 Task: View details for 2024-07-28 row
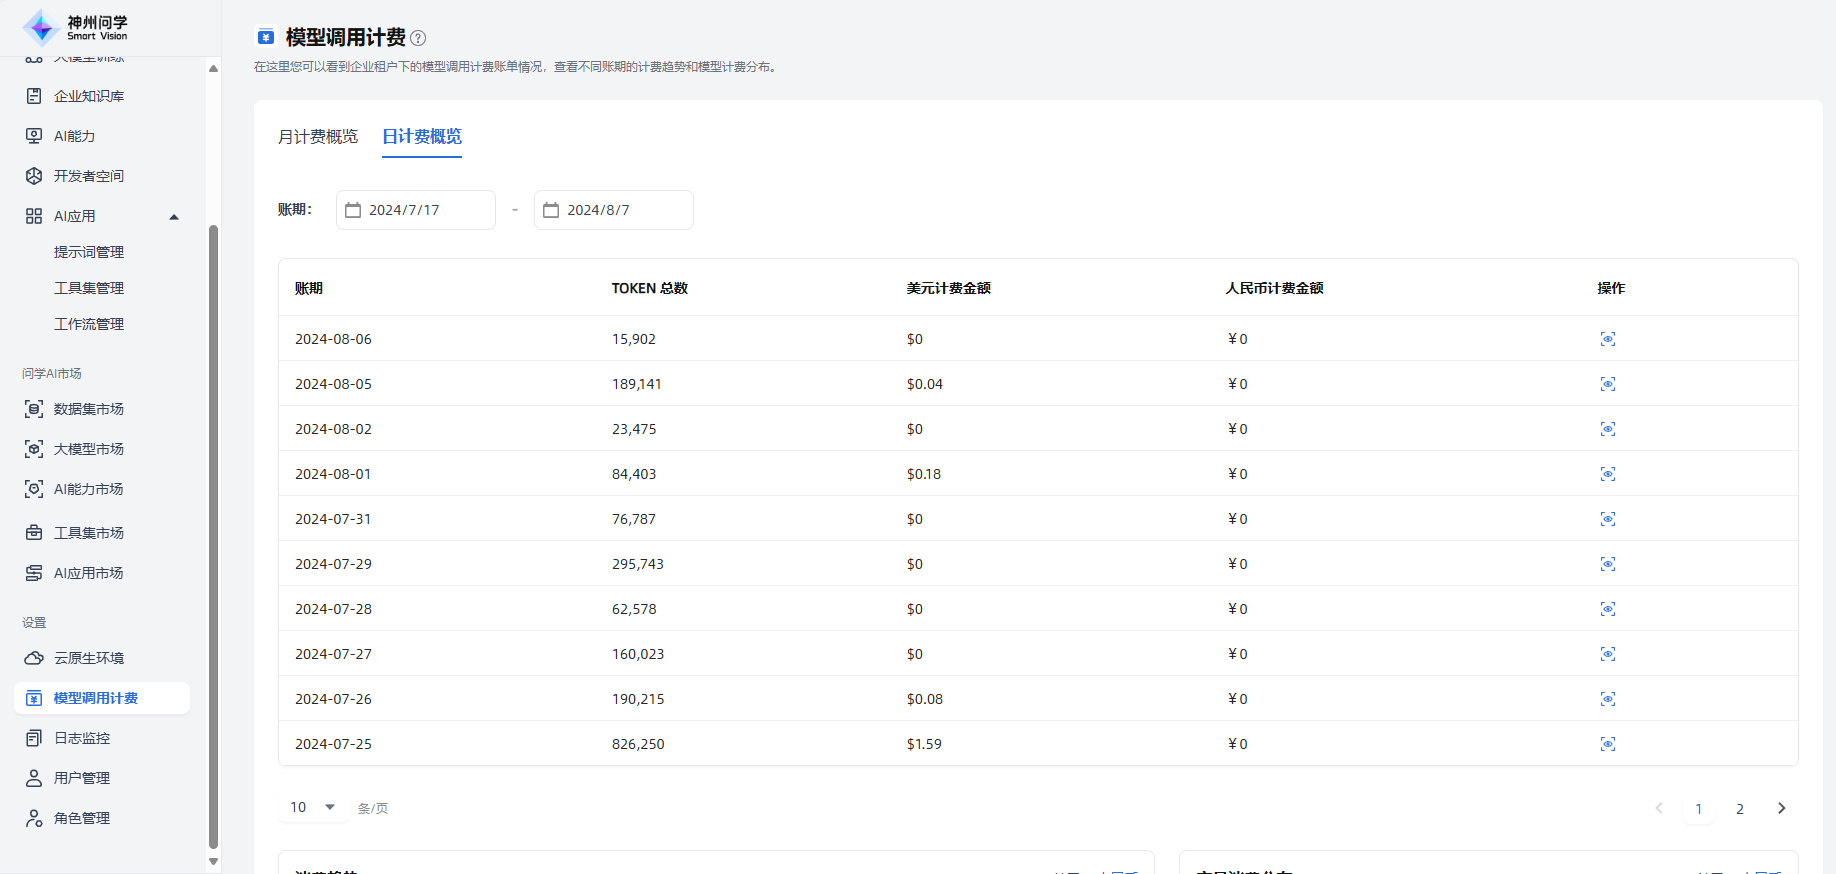(1608, 609)
